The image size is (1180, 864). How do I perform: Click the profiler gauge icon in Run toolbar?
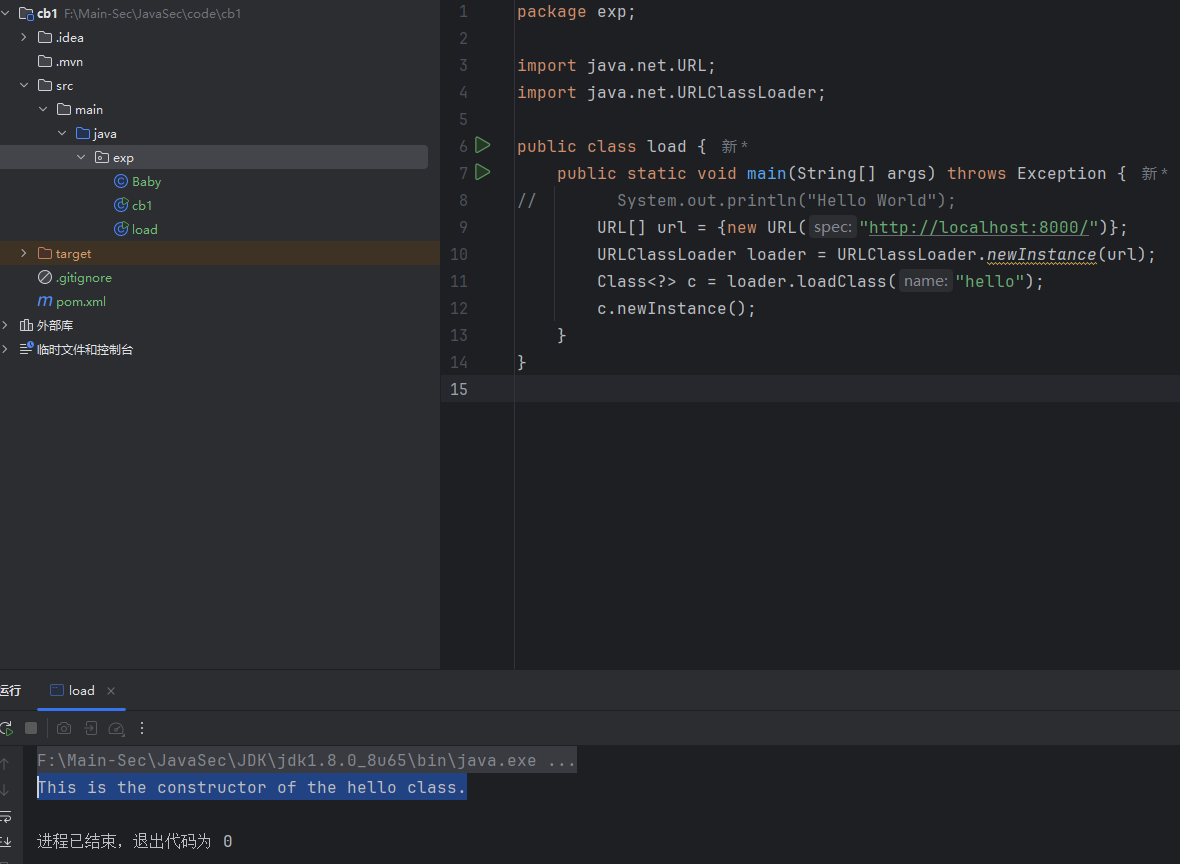[116, 728]
